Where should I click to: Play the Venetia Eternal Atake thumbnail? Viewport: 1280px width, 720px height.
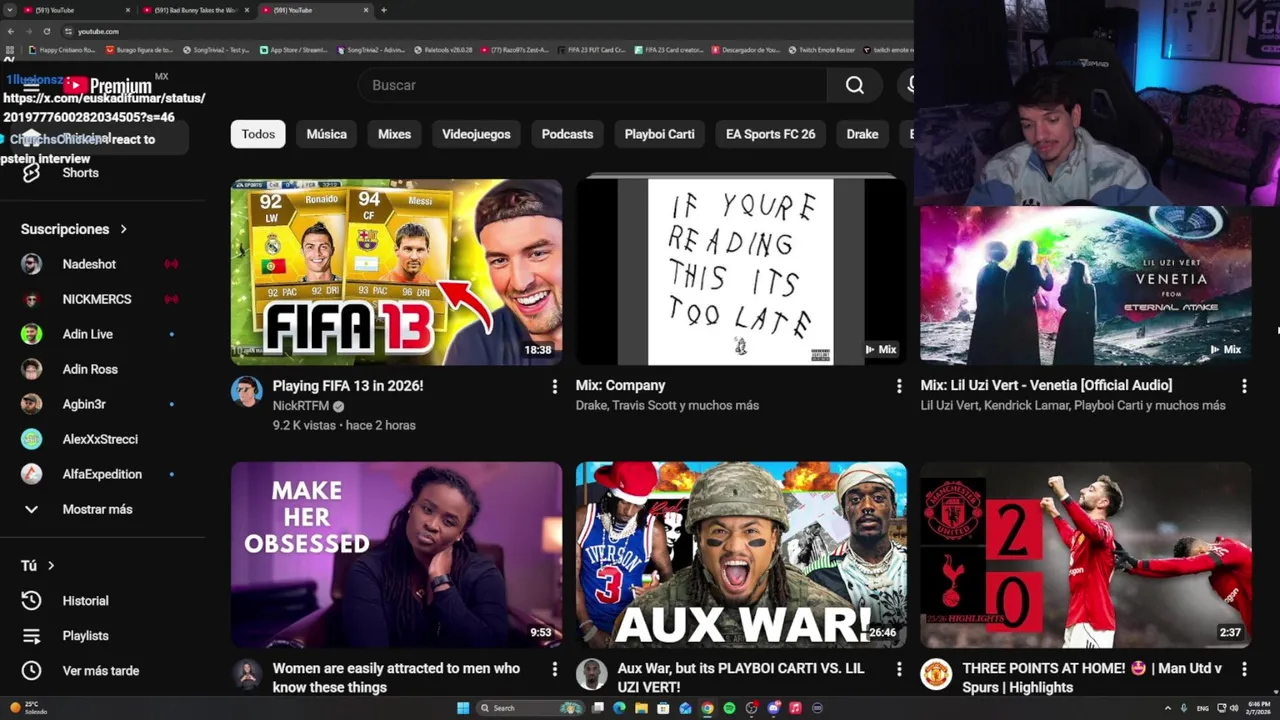click(1086, 285)
